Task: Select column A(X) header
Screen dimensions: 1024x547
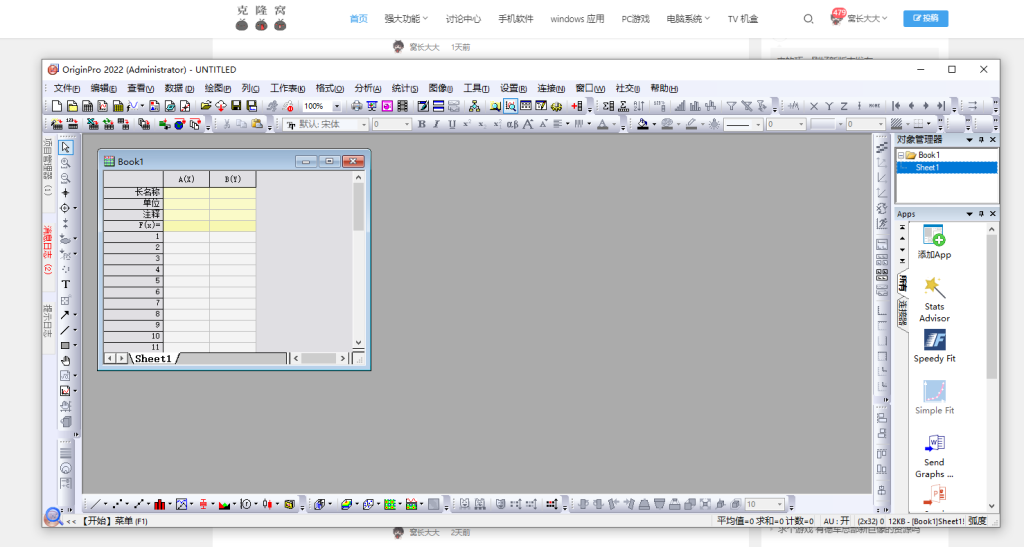Action: [x=186, y=179]
